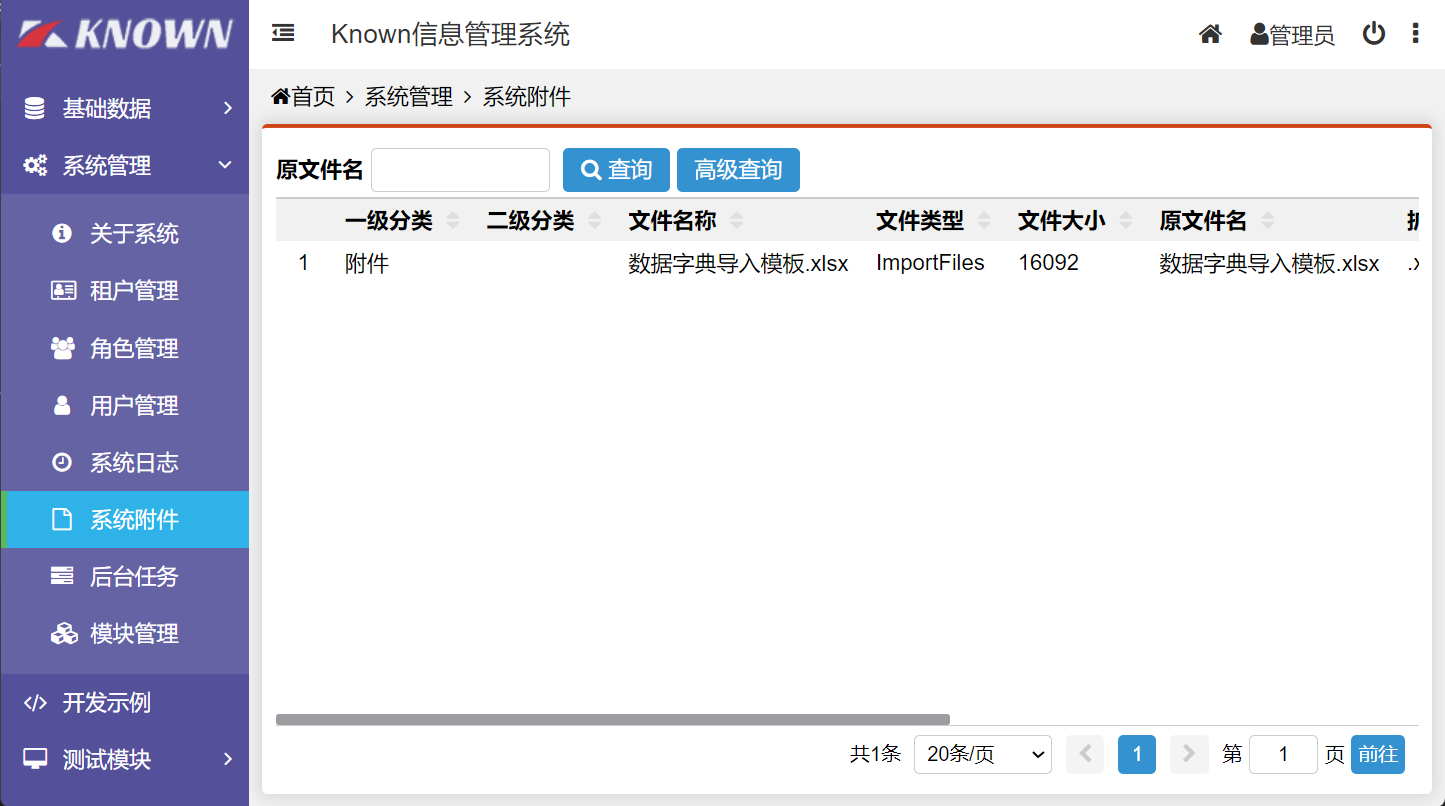Focus the 原文件名 search input
1445x806 pixels.
point(460,170)
